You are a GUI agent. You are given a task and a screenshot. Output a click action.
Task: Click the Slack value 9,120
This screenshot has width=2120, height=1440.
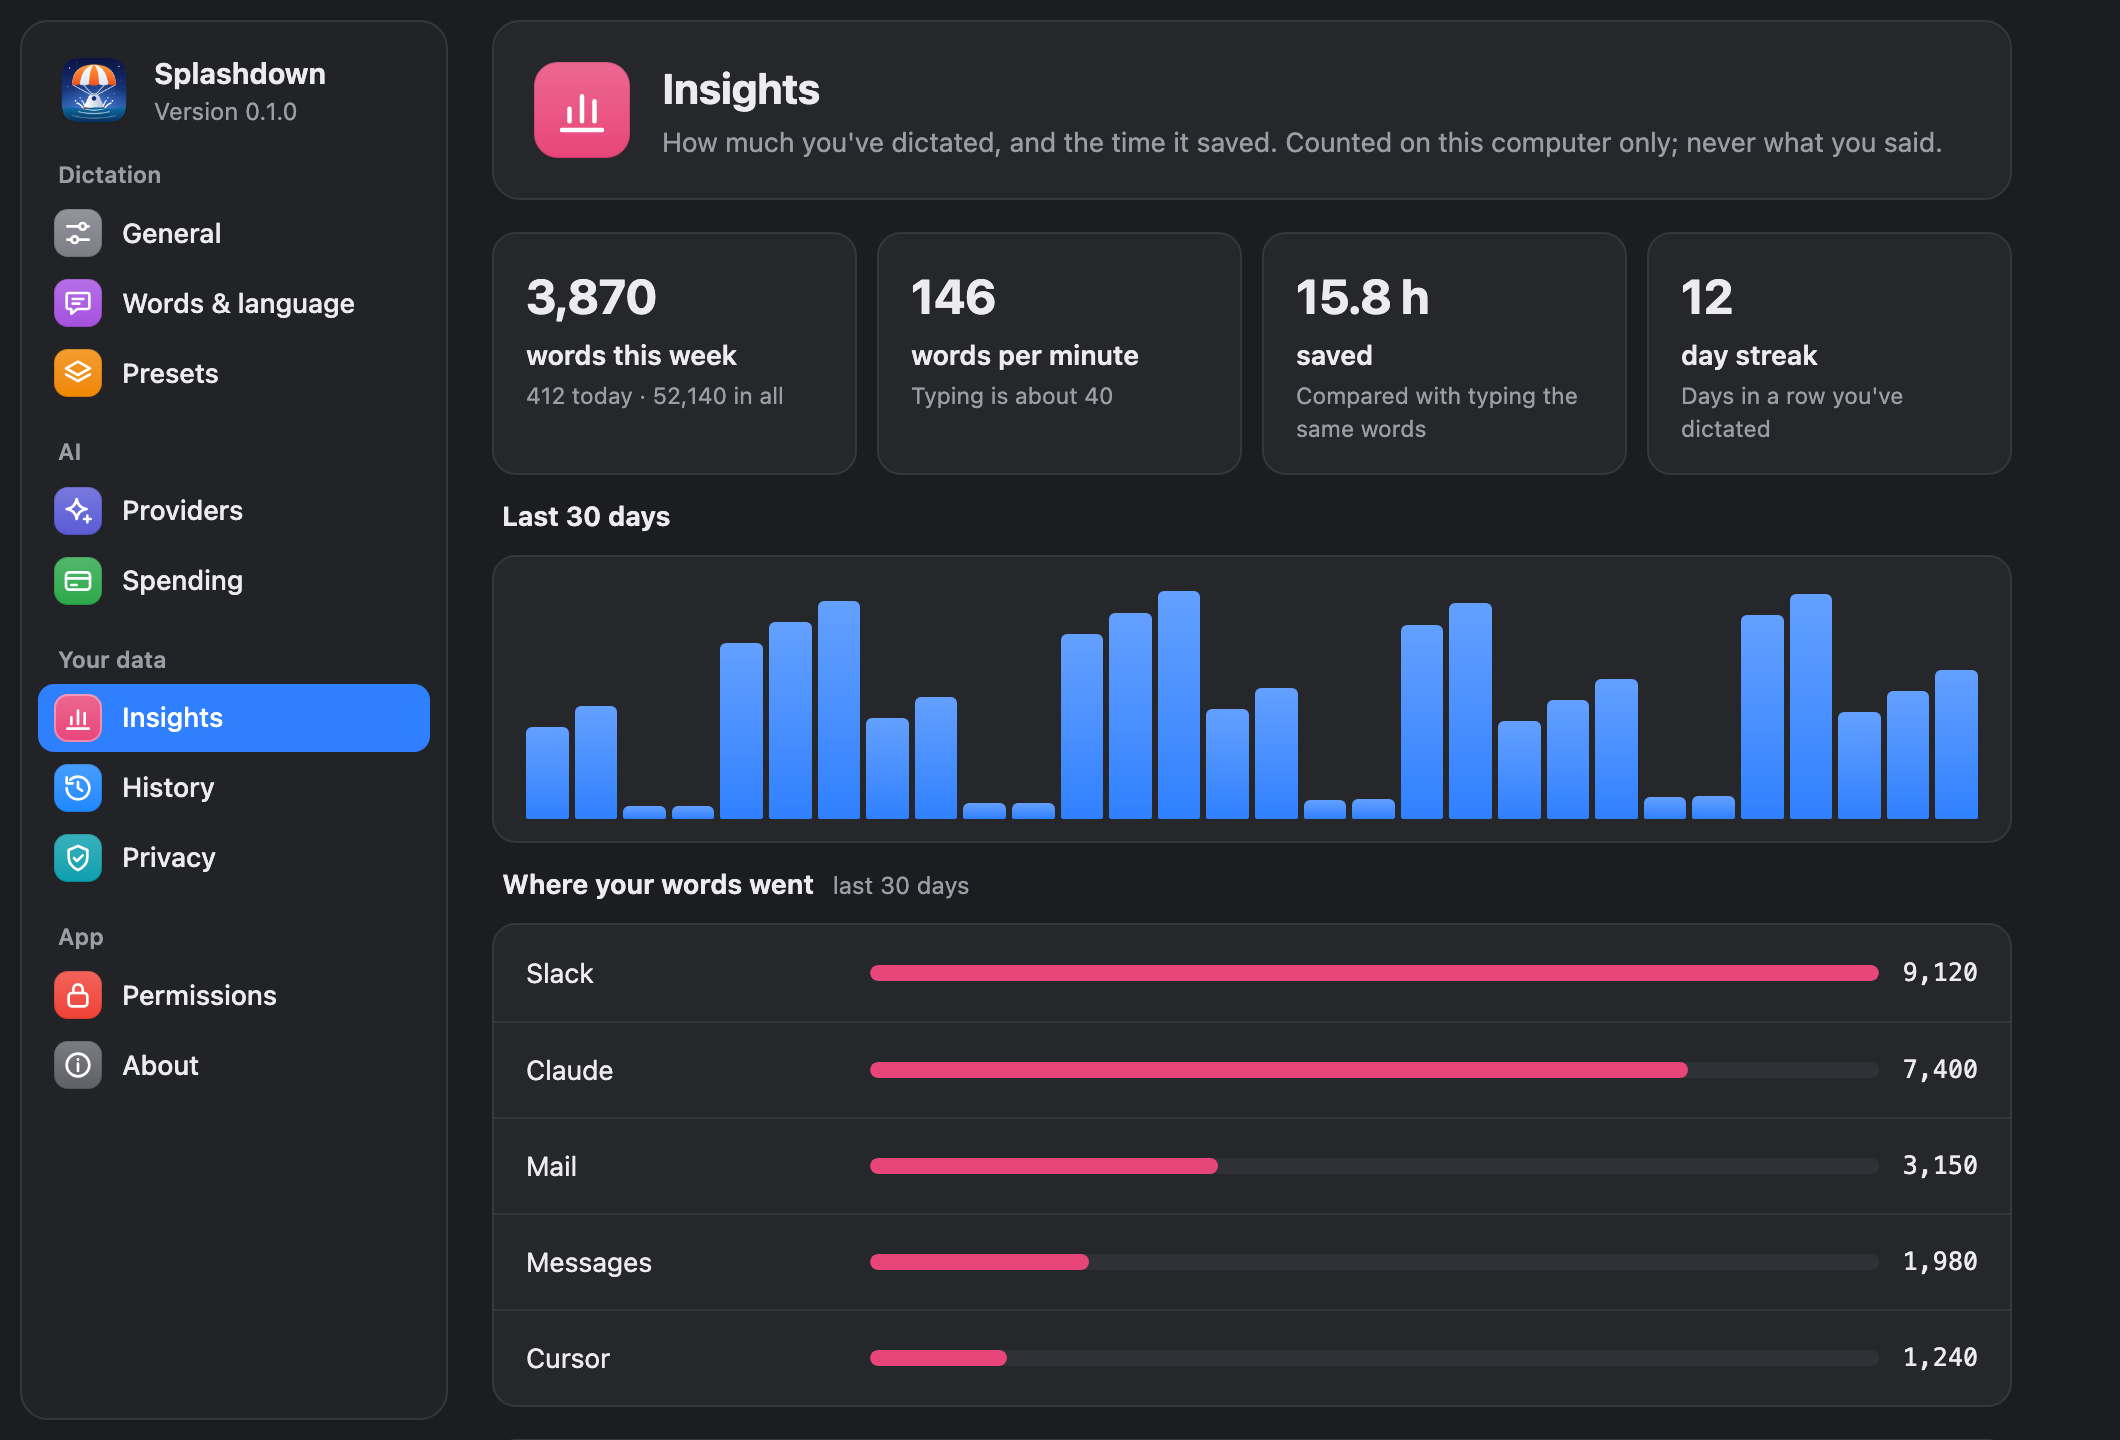1940,973
